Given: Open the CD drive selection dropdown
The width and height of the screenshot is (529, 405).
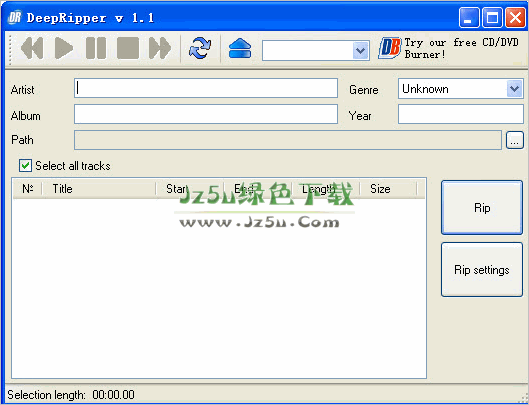Looking at the screenshot, I should click(x=360, y=51).
